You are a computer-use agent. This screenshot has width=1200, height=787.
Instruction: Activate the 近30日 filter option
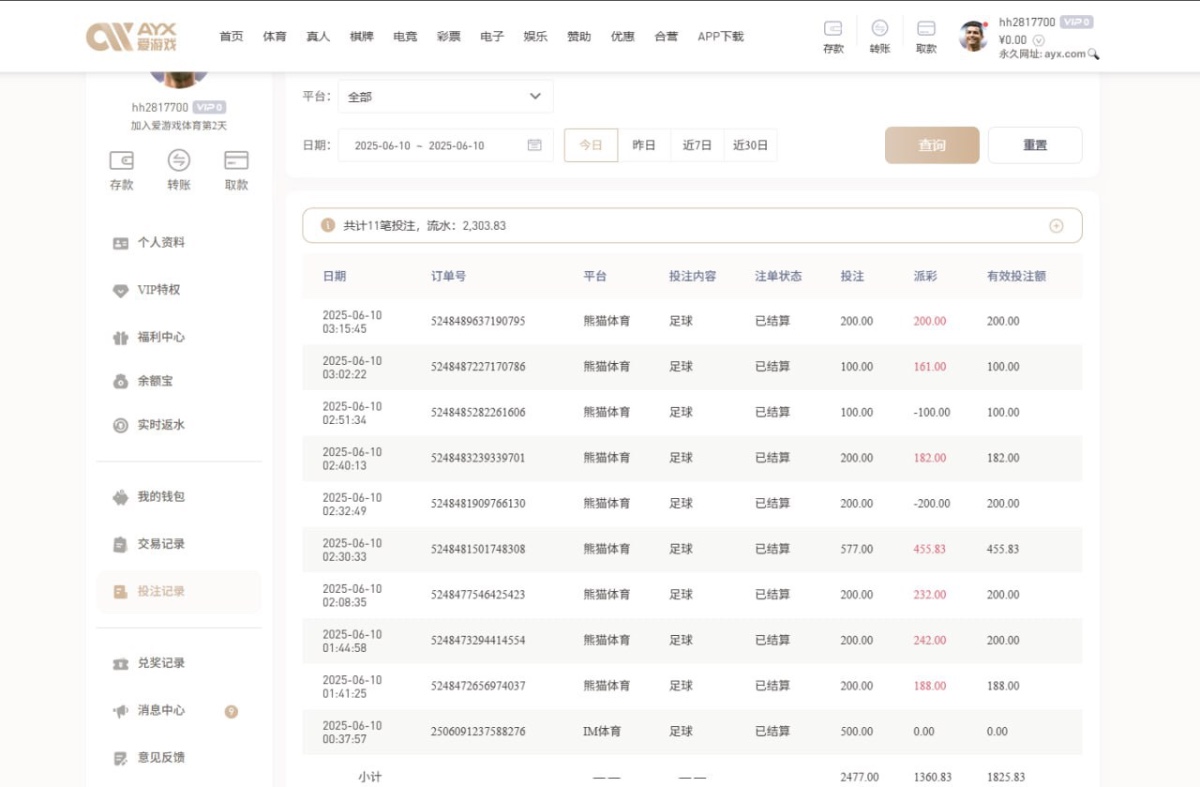point(750,144)
